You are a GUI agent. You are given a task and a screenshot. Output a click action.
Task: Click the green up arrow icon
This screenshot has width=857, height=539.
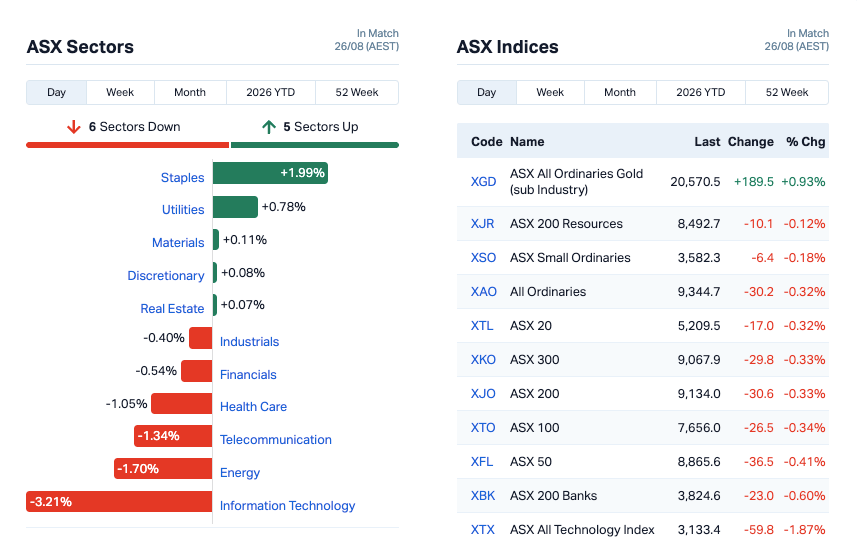pos(268,127)
